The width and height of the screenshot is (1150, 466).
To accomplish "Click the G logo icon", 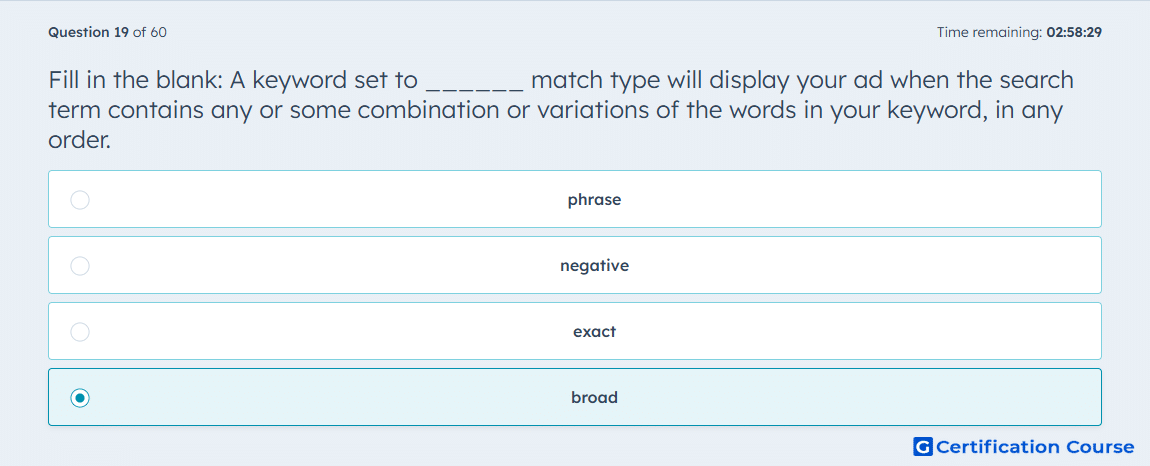I will [923, 446].
